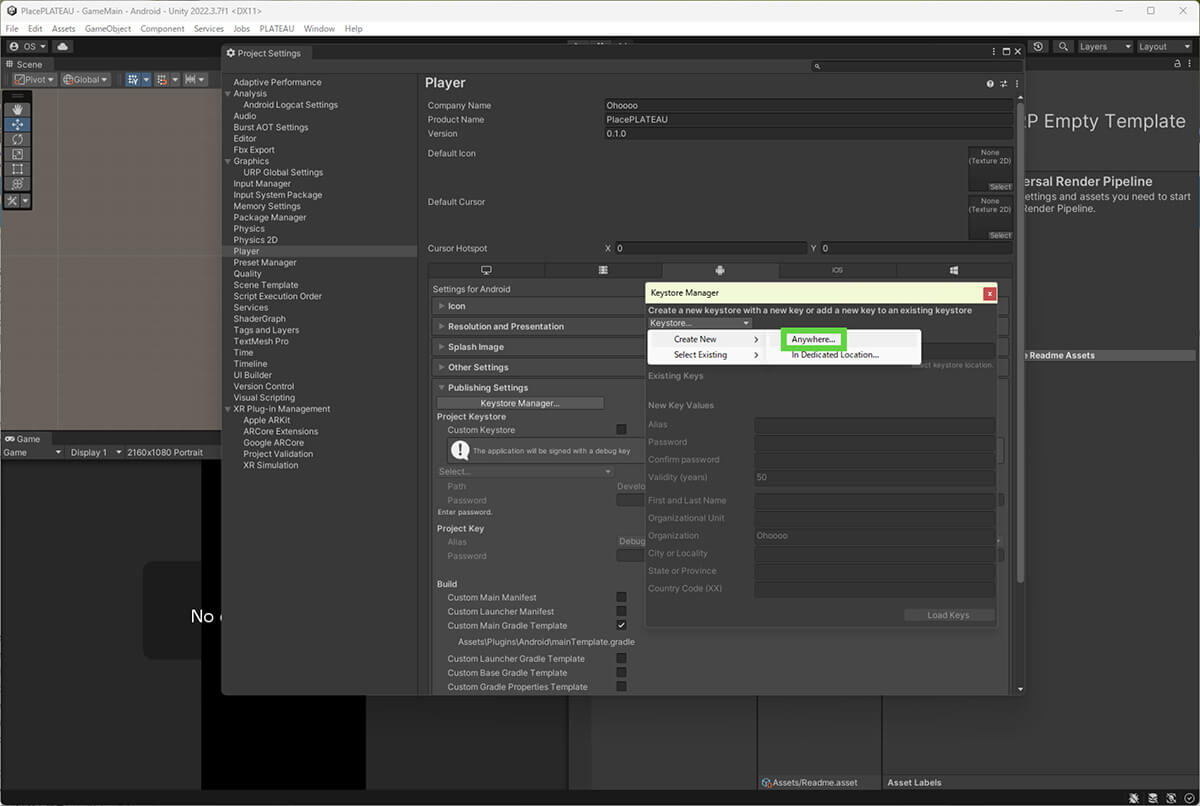The height and width of the screenshot is (806, 1200).
Task: Enable Custom Main Manifest checkbox
Action: 621,597
